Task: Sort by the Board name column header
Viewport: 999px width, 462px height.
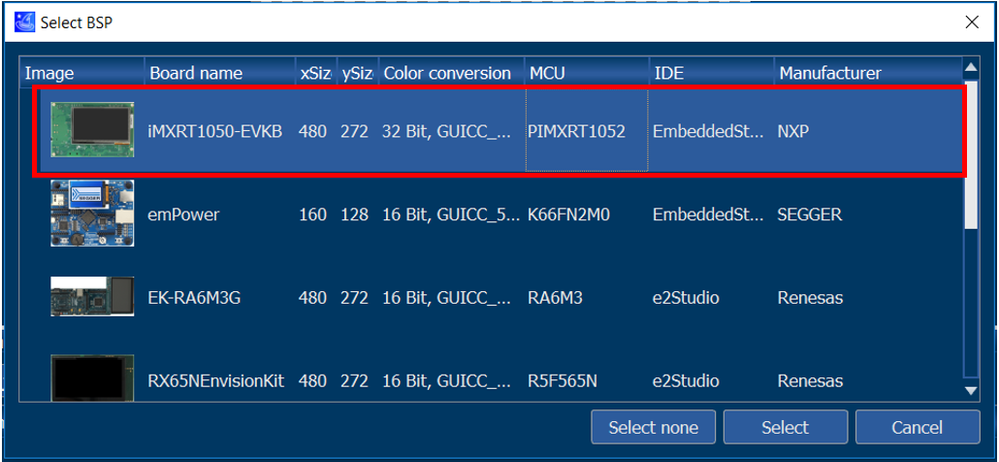Action: (196, 73)
